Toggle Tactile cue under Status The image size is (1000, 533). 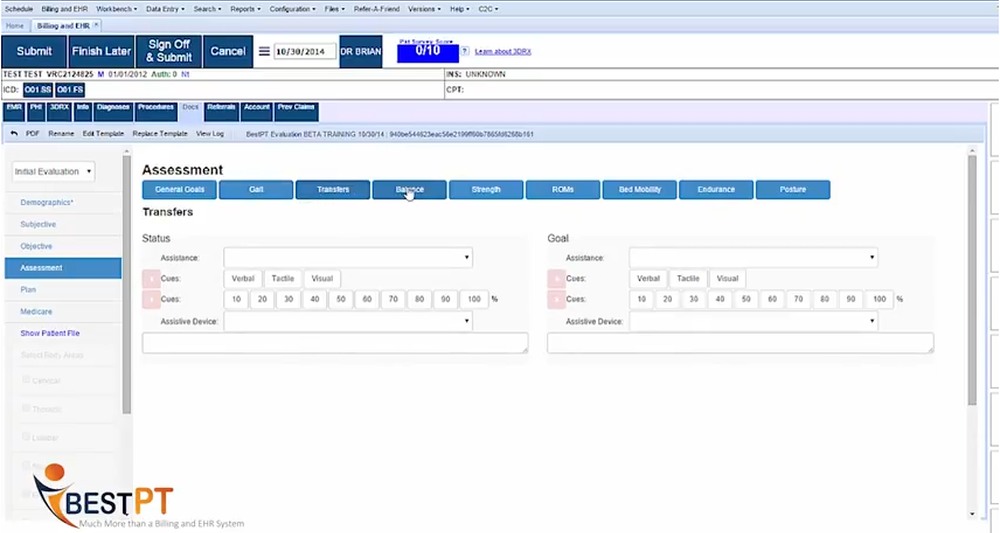point(283,279)
